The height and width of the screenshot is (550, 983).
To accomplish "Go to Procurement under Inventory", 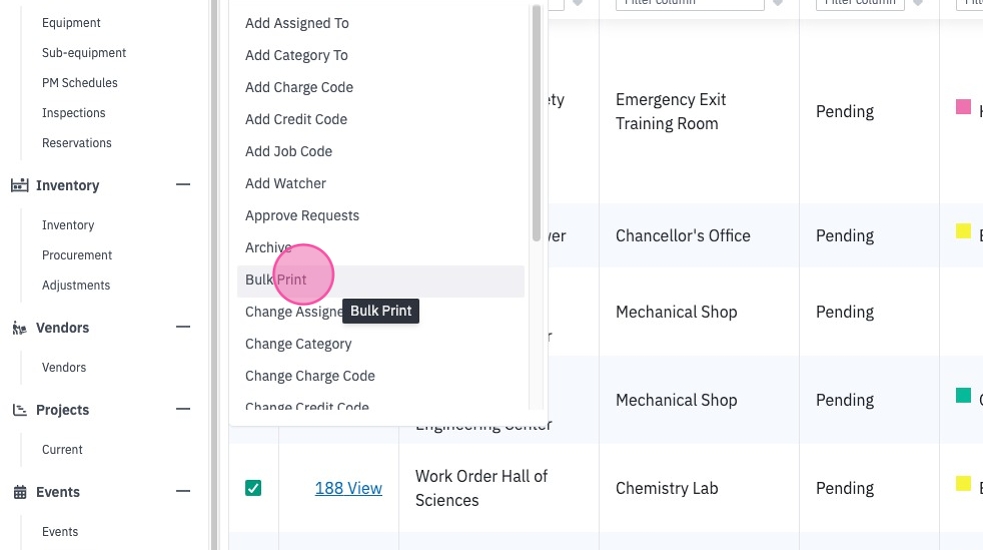I will pos(76,255).
